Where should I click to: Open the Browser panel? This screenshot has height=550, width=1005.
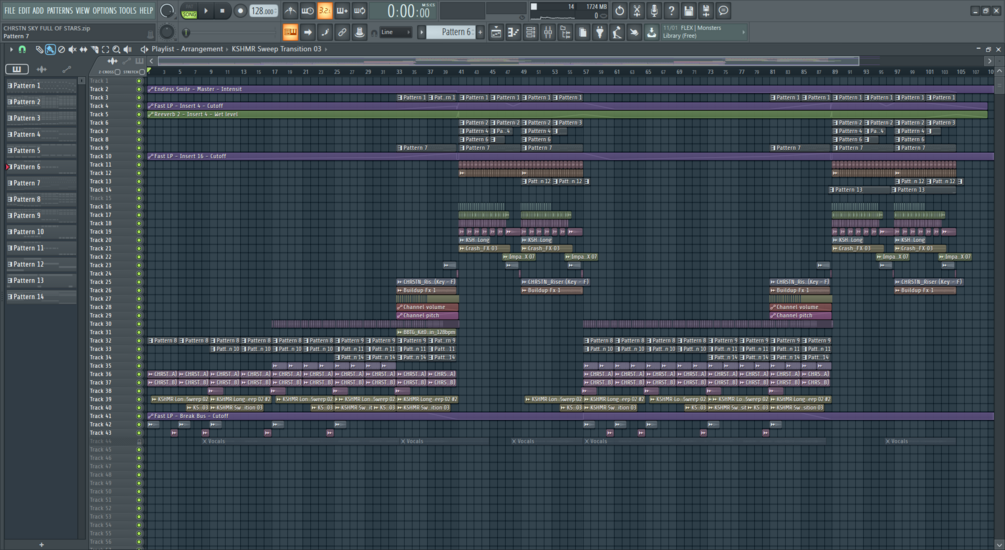coord(565,32)
